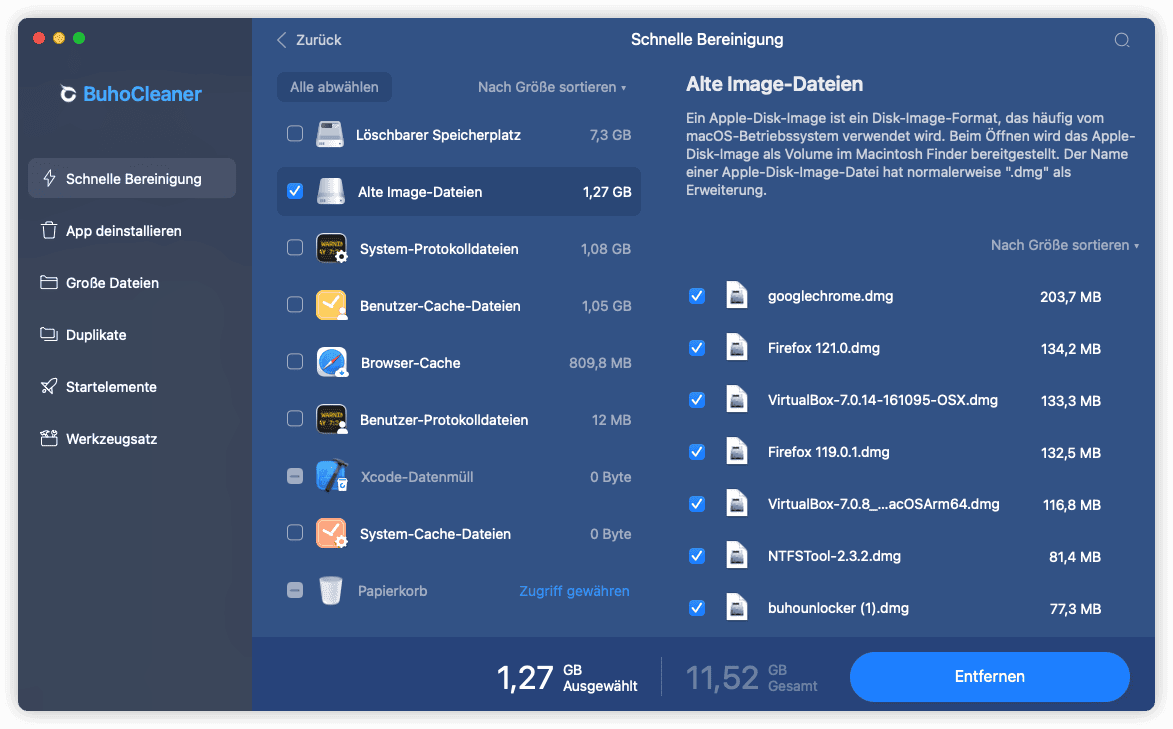
Task: Click the Browser-Cache Safari compass icon
Action: tap(331, 362)
